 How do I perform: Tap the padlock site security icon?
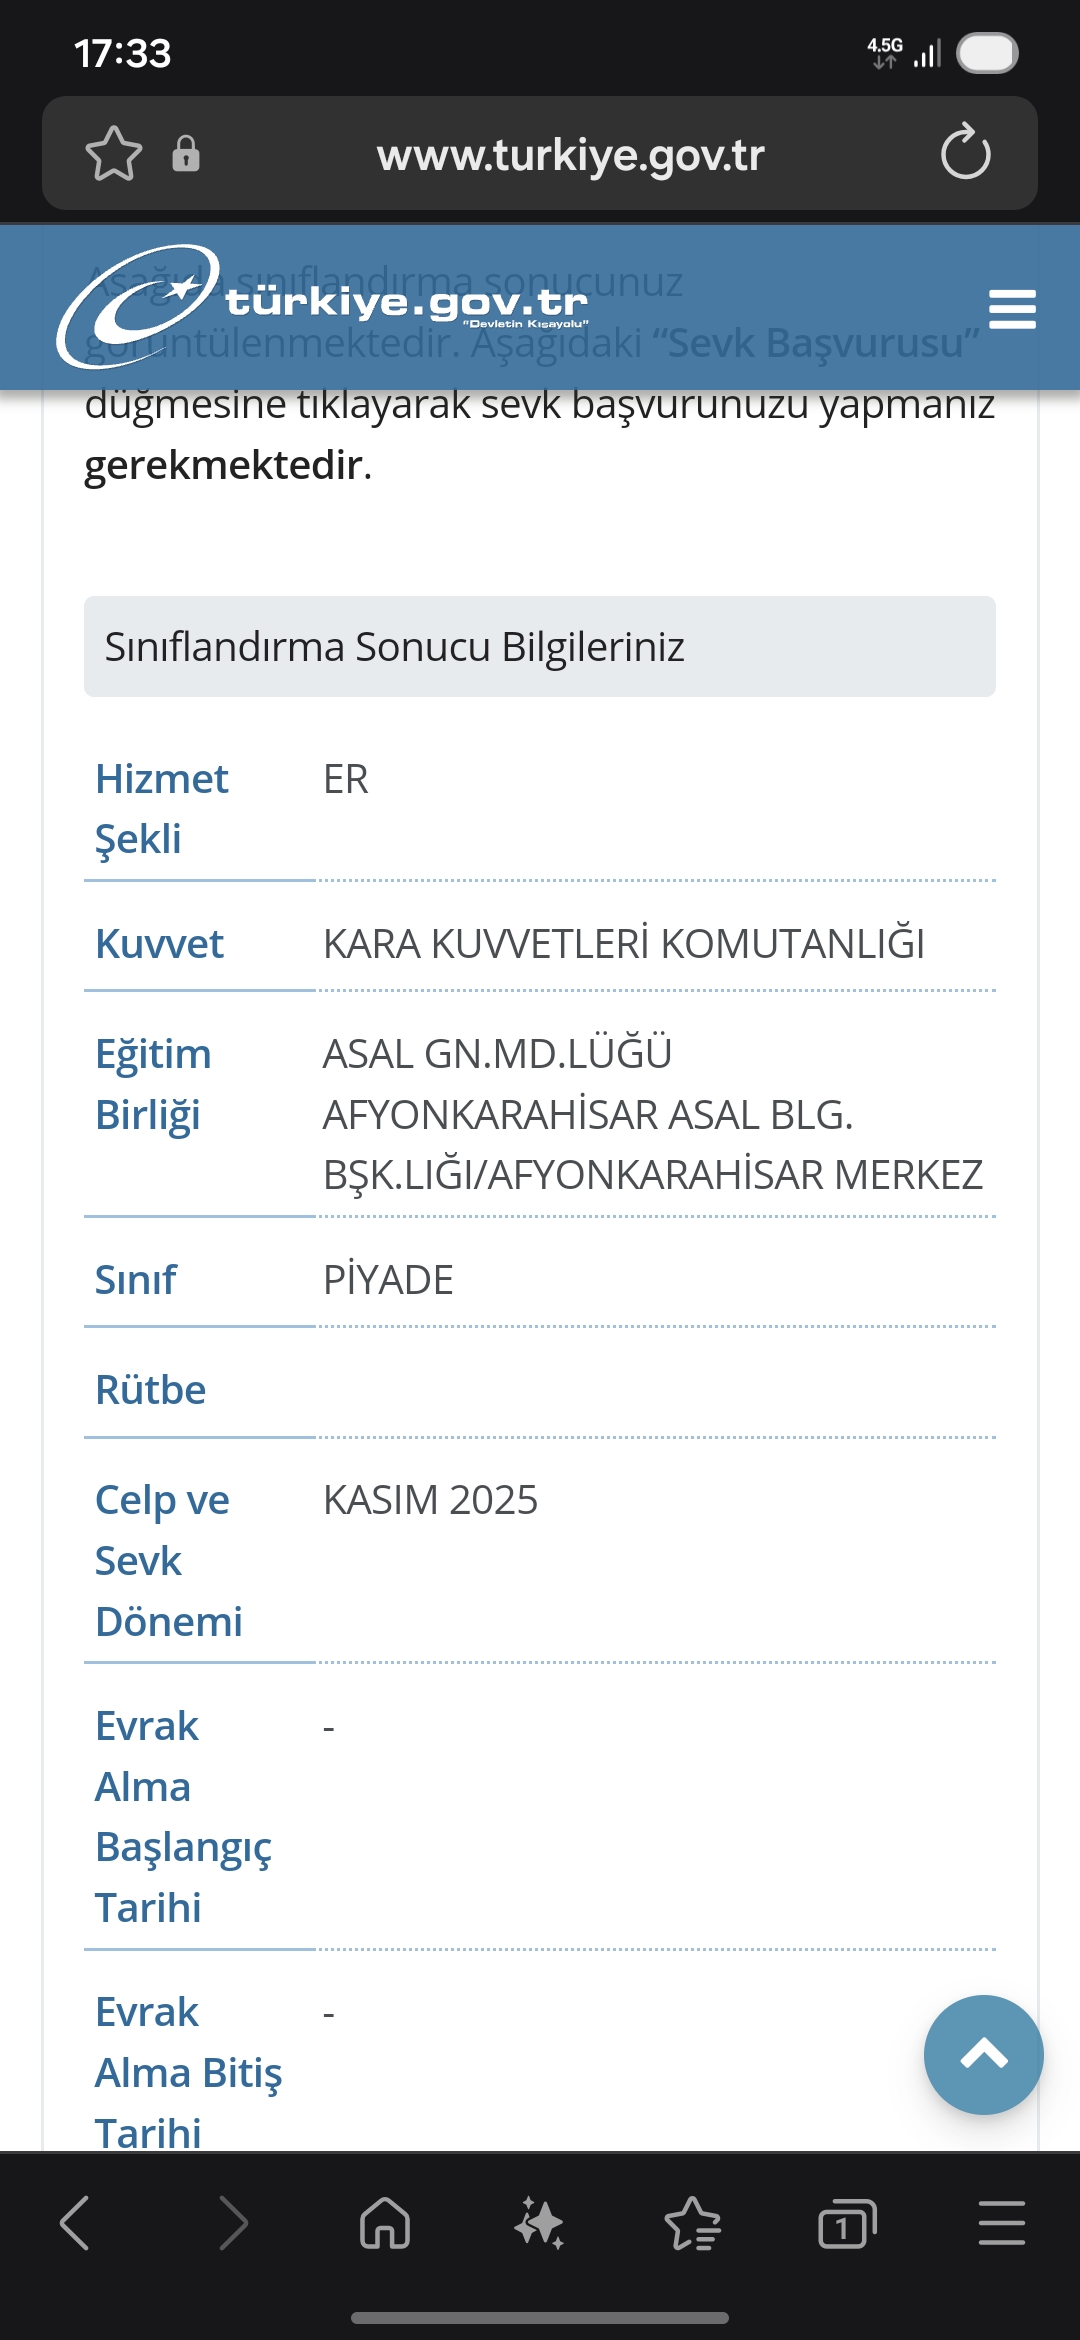[186, 154]
